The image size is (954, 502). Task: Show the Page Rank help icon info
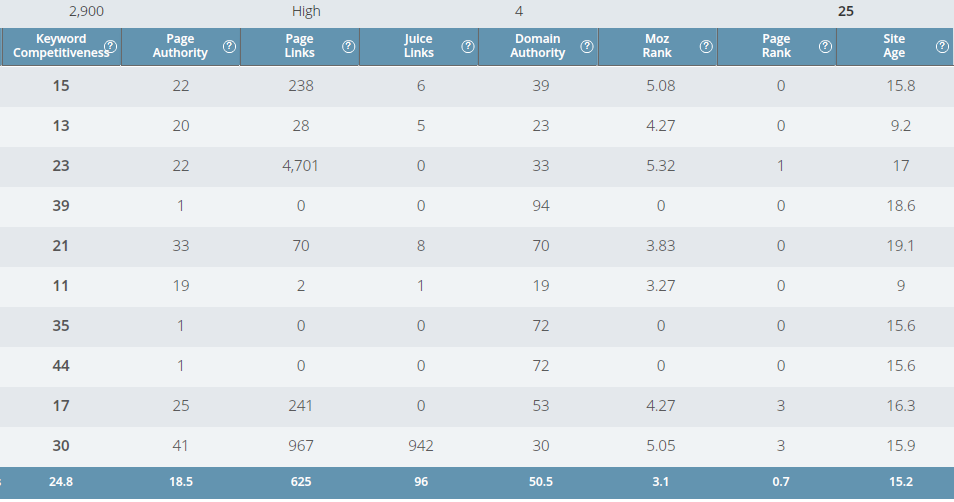[x=826, y=46]
